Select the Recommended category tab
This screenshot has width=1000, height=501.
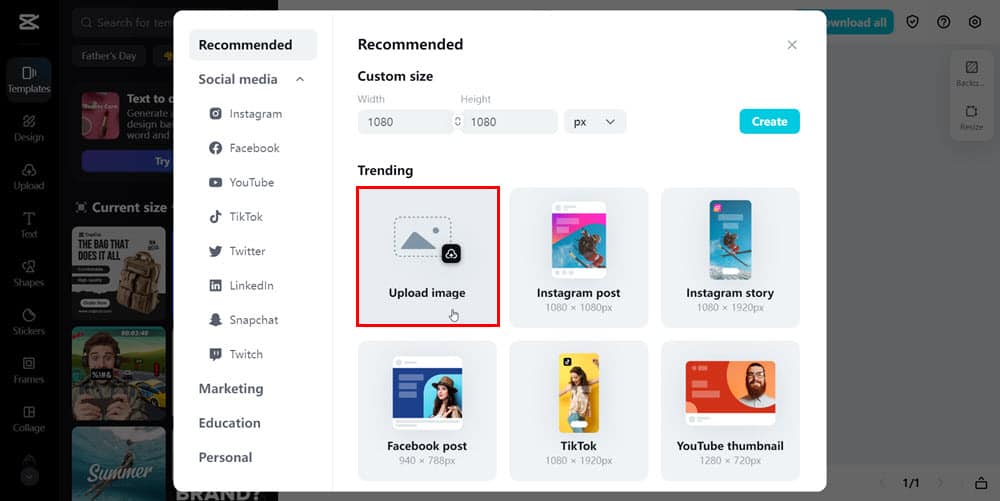253,45
